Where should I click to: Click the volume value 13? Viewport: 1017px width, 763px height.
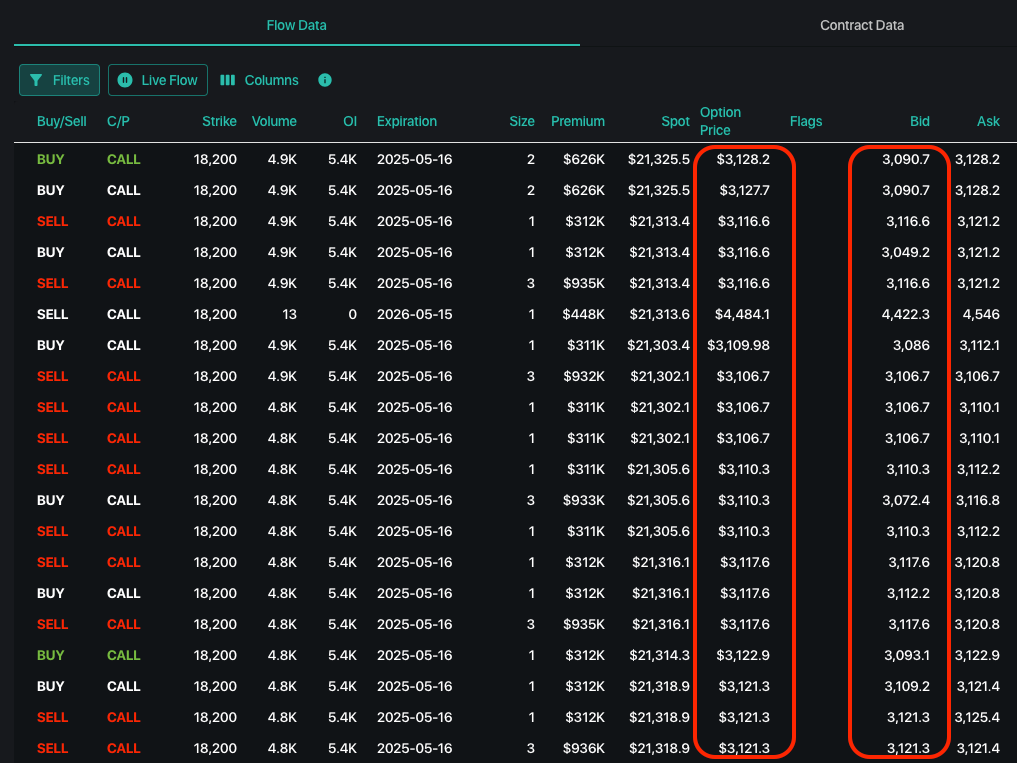tap(289, 315)
